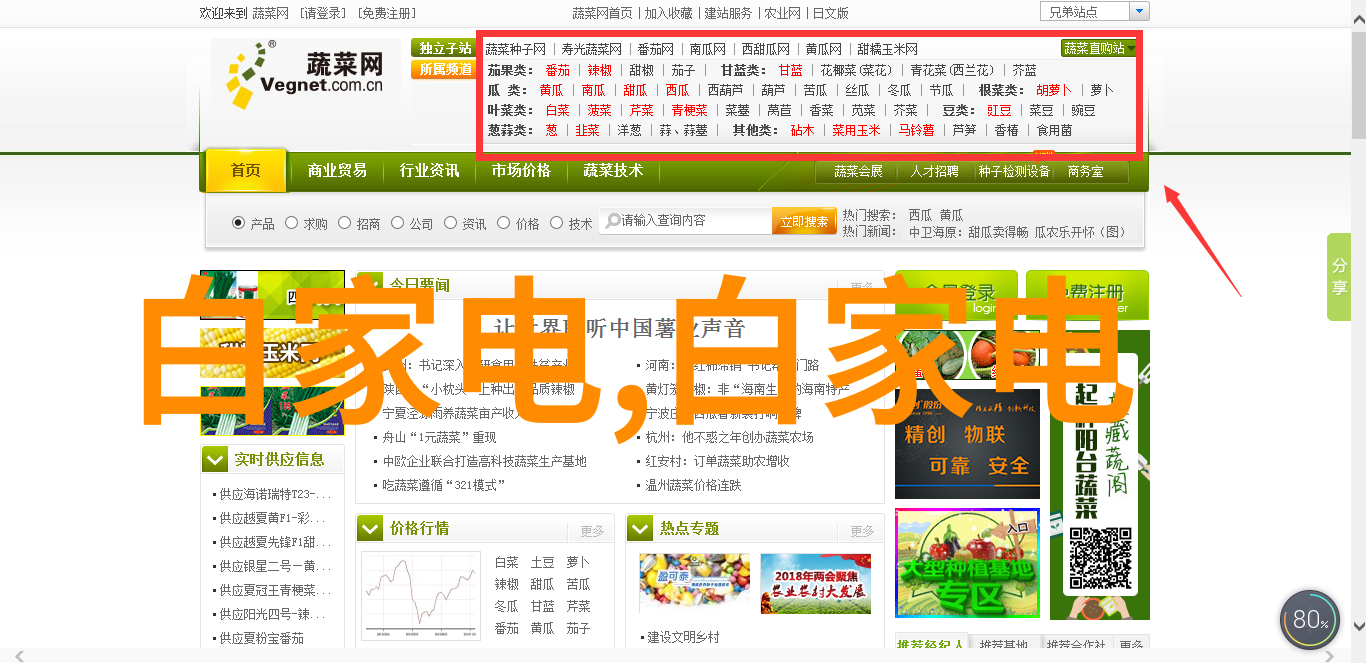Select the 产品 search radio button
This screenshot has width=1366, height=663.
[x=238, y=223]
